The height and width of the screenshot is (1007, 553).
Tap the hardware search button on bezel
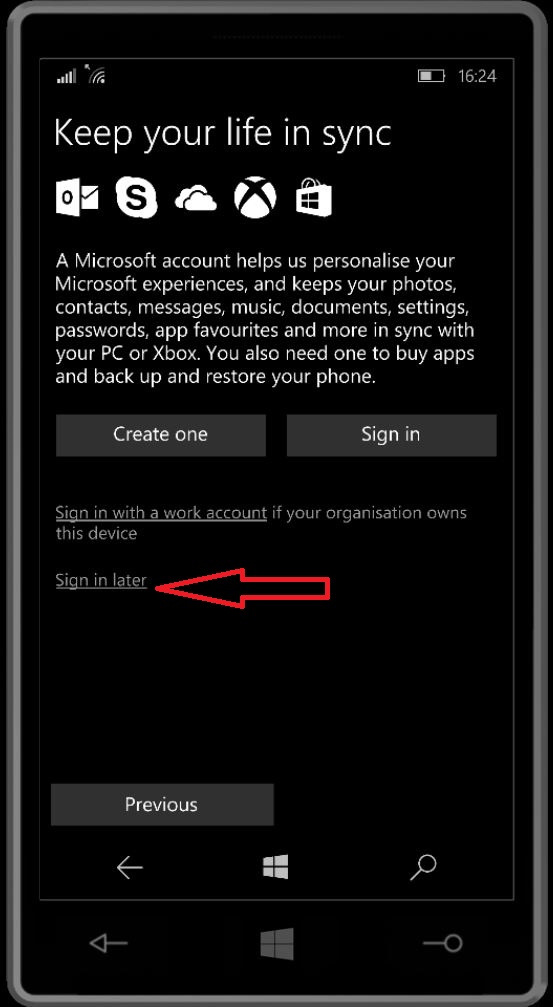coord(443,943)
